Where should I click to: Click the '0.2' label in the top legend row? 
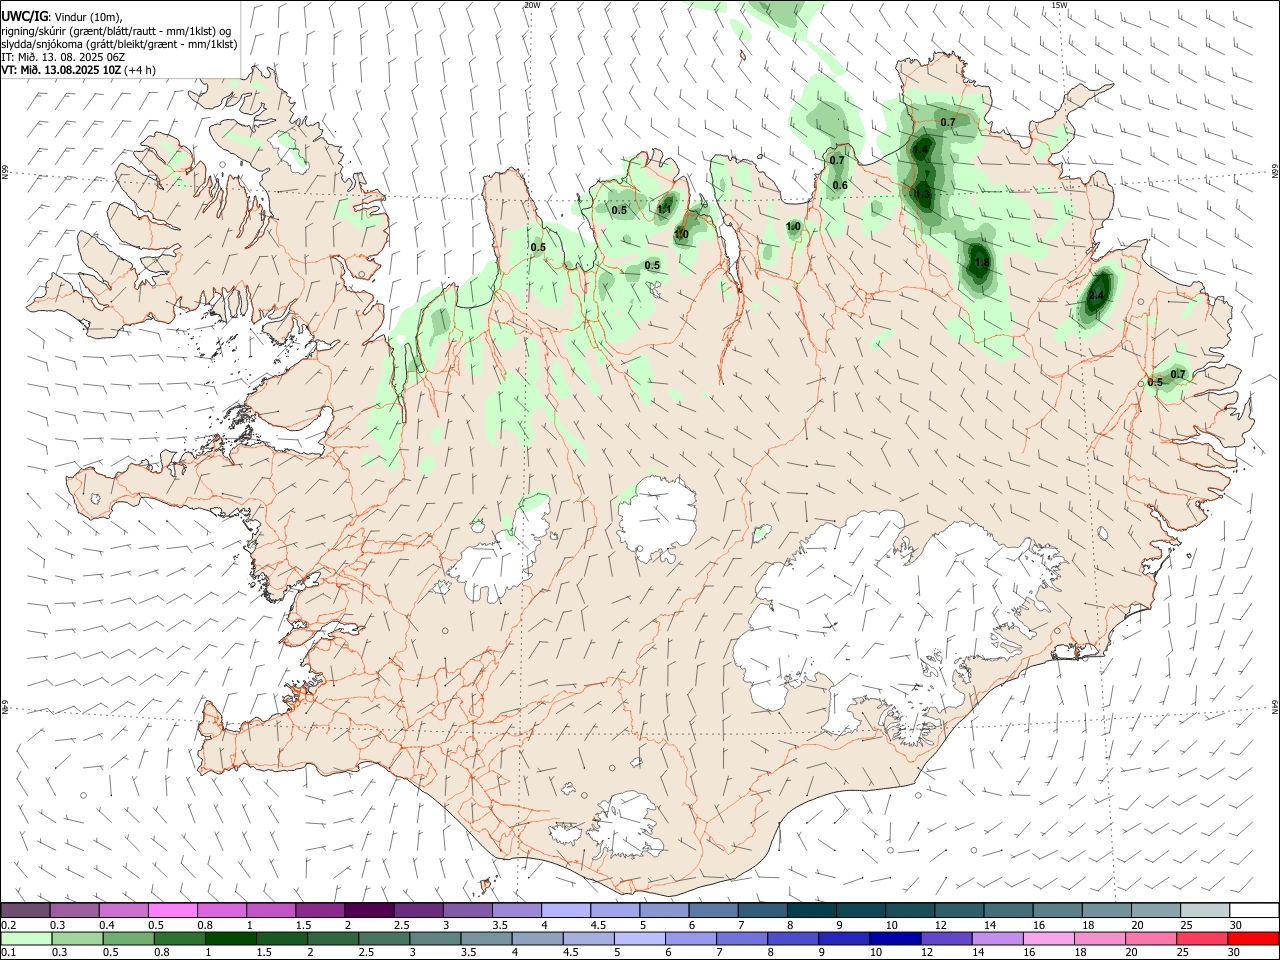click(8, 925)
